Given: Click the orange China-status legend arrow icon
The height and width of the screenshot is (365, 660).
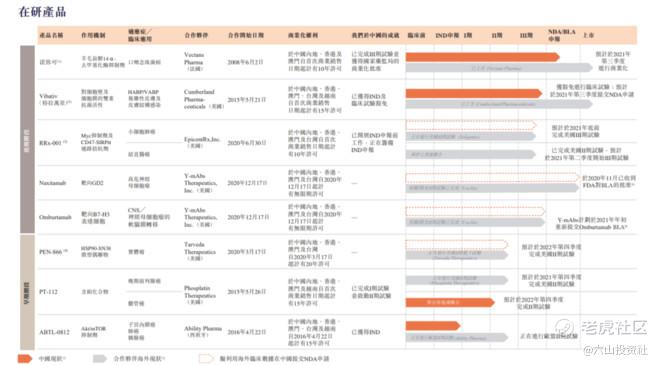Looking at the screenshot, I should [25, 359].
